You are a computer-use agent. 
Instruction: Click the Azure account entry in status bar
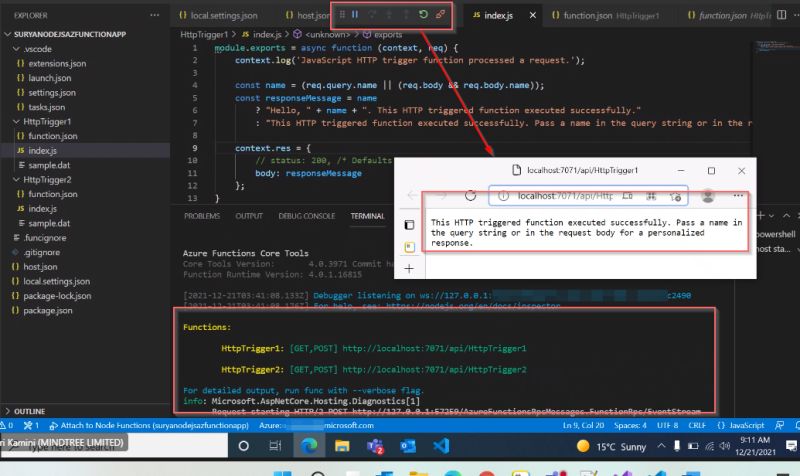pyautogui.click(x=316, y=425)
